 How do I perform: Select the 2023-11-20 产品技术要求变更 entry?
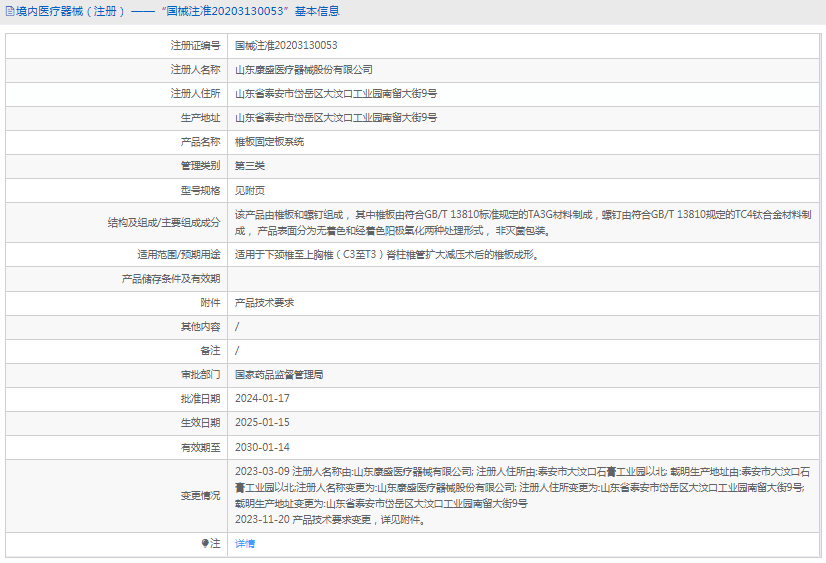click(331, 520)
